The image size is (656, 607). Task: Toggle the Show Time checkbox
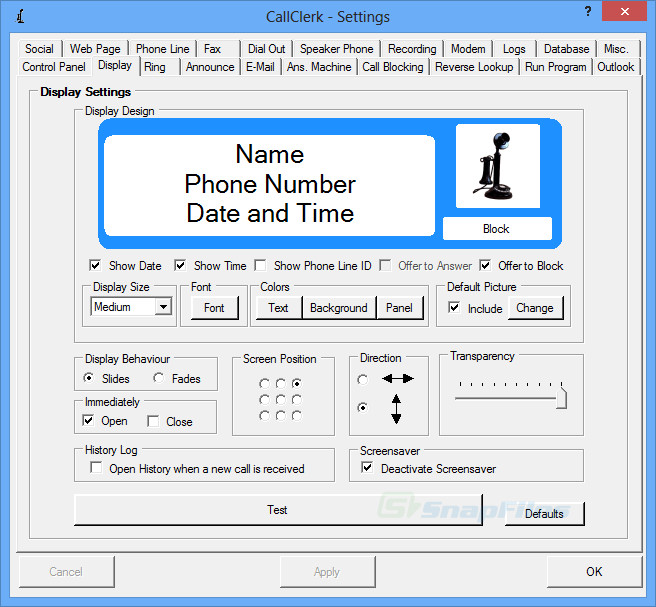pyautogui.click(x=180, y=265)
